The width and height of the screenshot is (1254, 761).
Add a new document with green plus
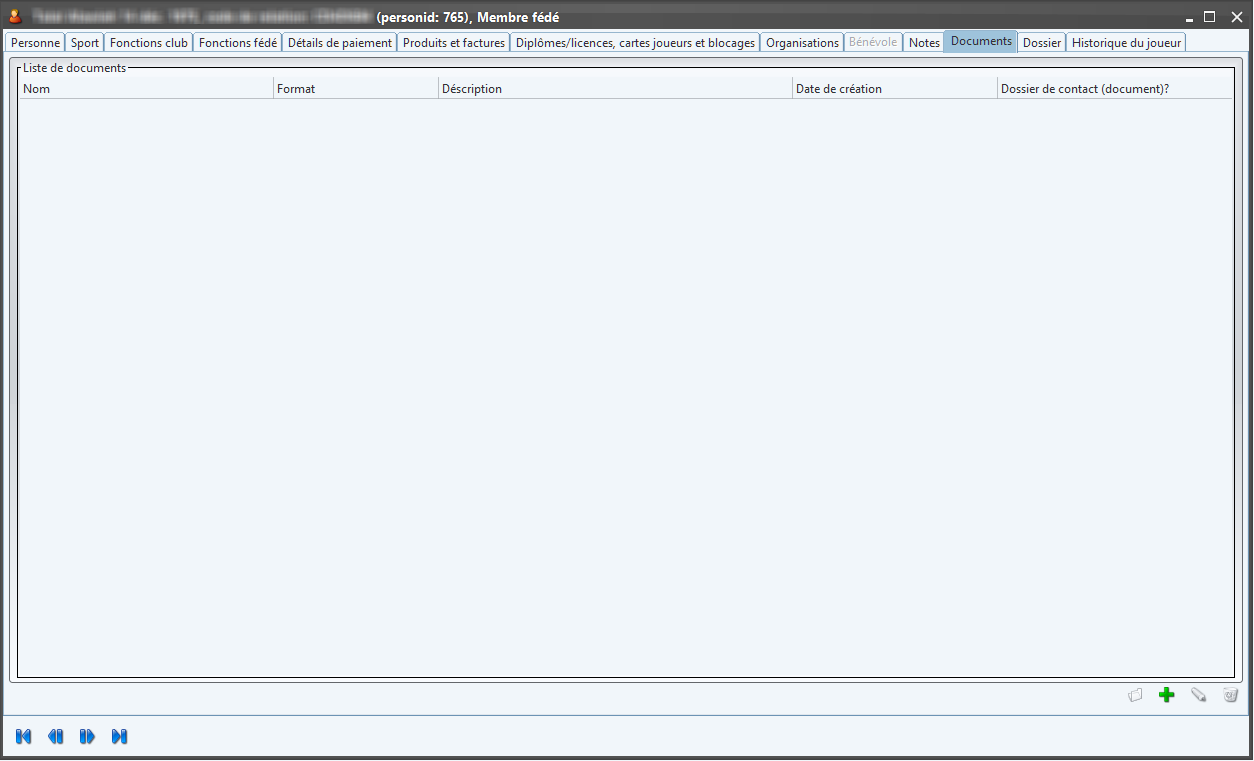point(1166,695)
